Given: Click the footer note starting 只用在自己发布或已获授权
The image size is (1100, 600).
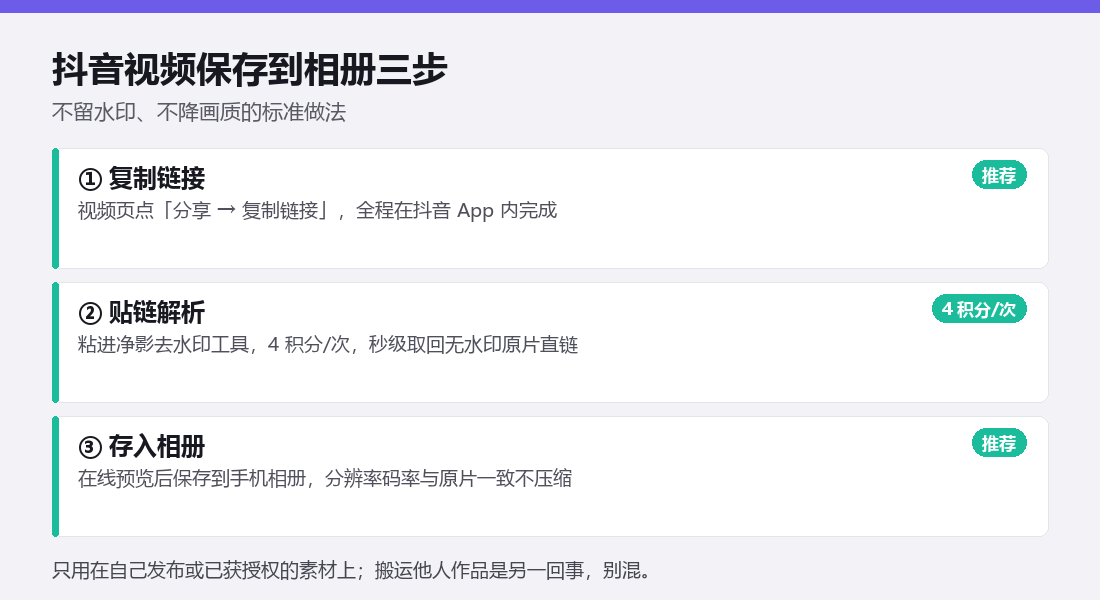Looking at the screenshot, I should [x=351, y=571].
